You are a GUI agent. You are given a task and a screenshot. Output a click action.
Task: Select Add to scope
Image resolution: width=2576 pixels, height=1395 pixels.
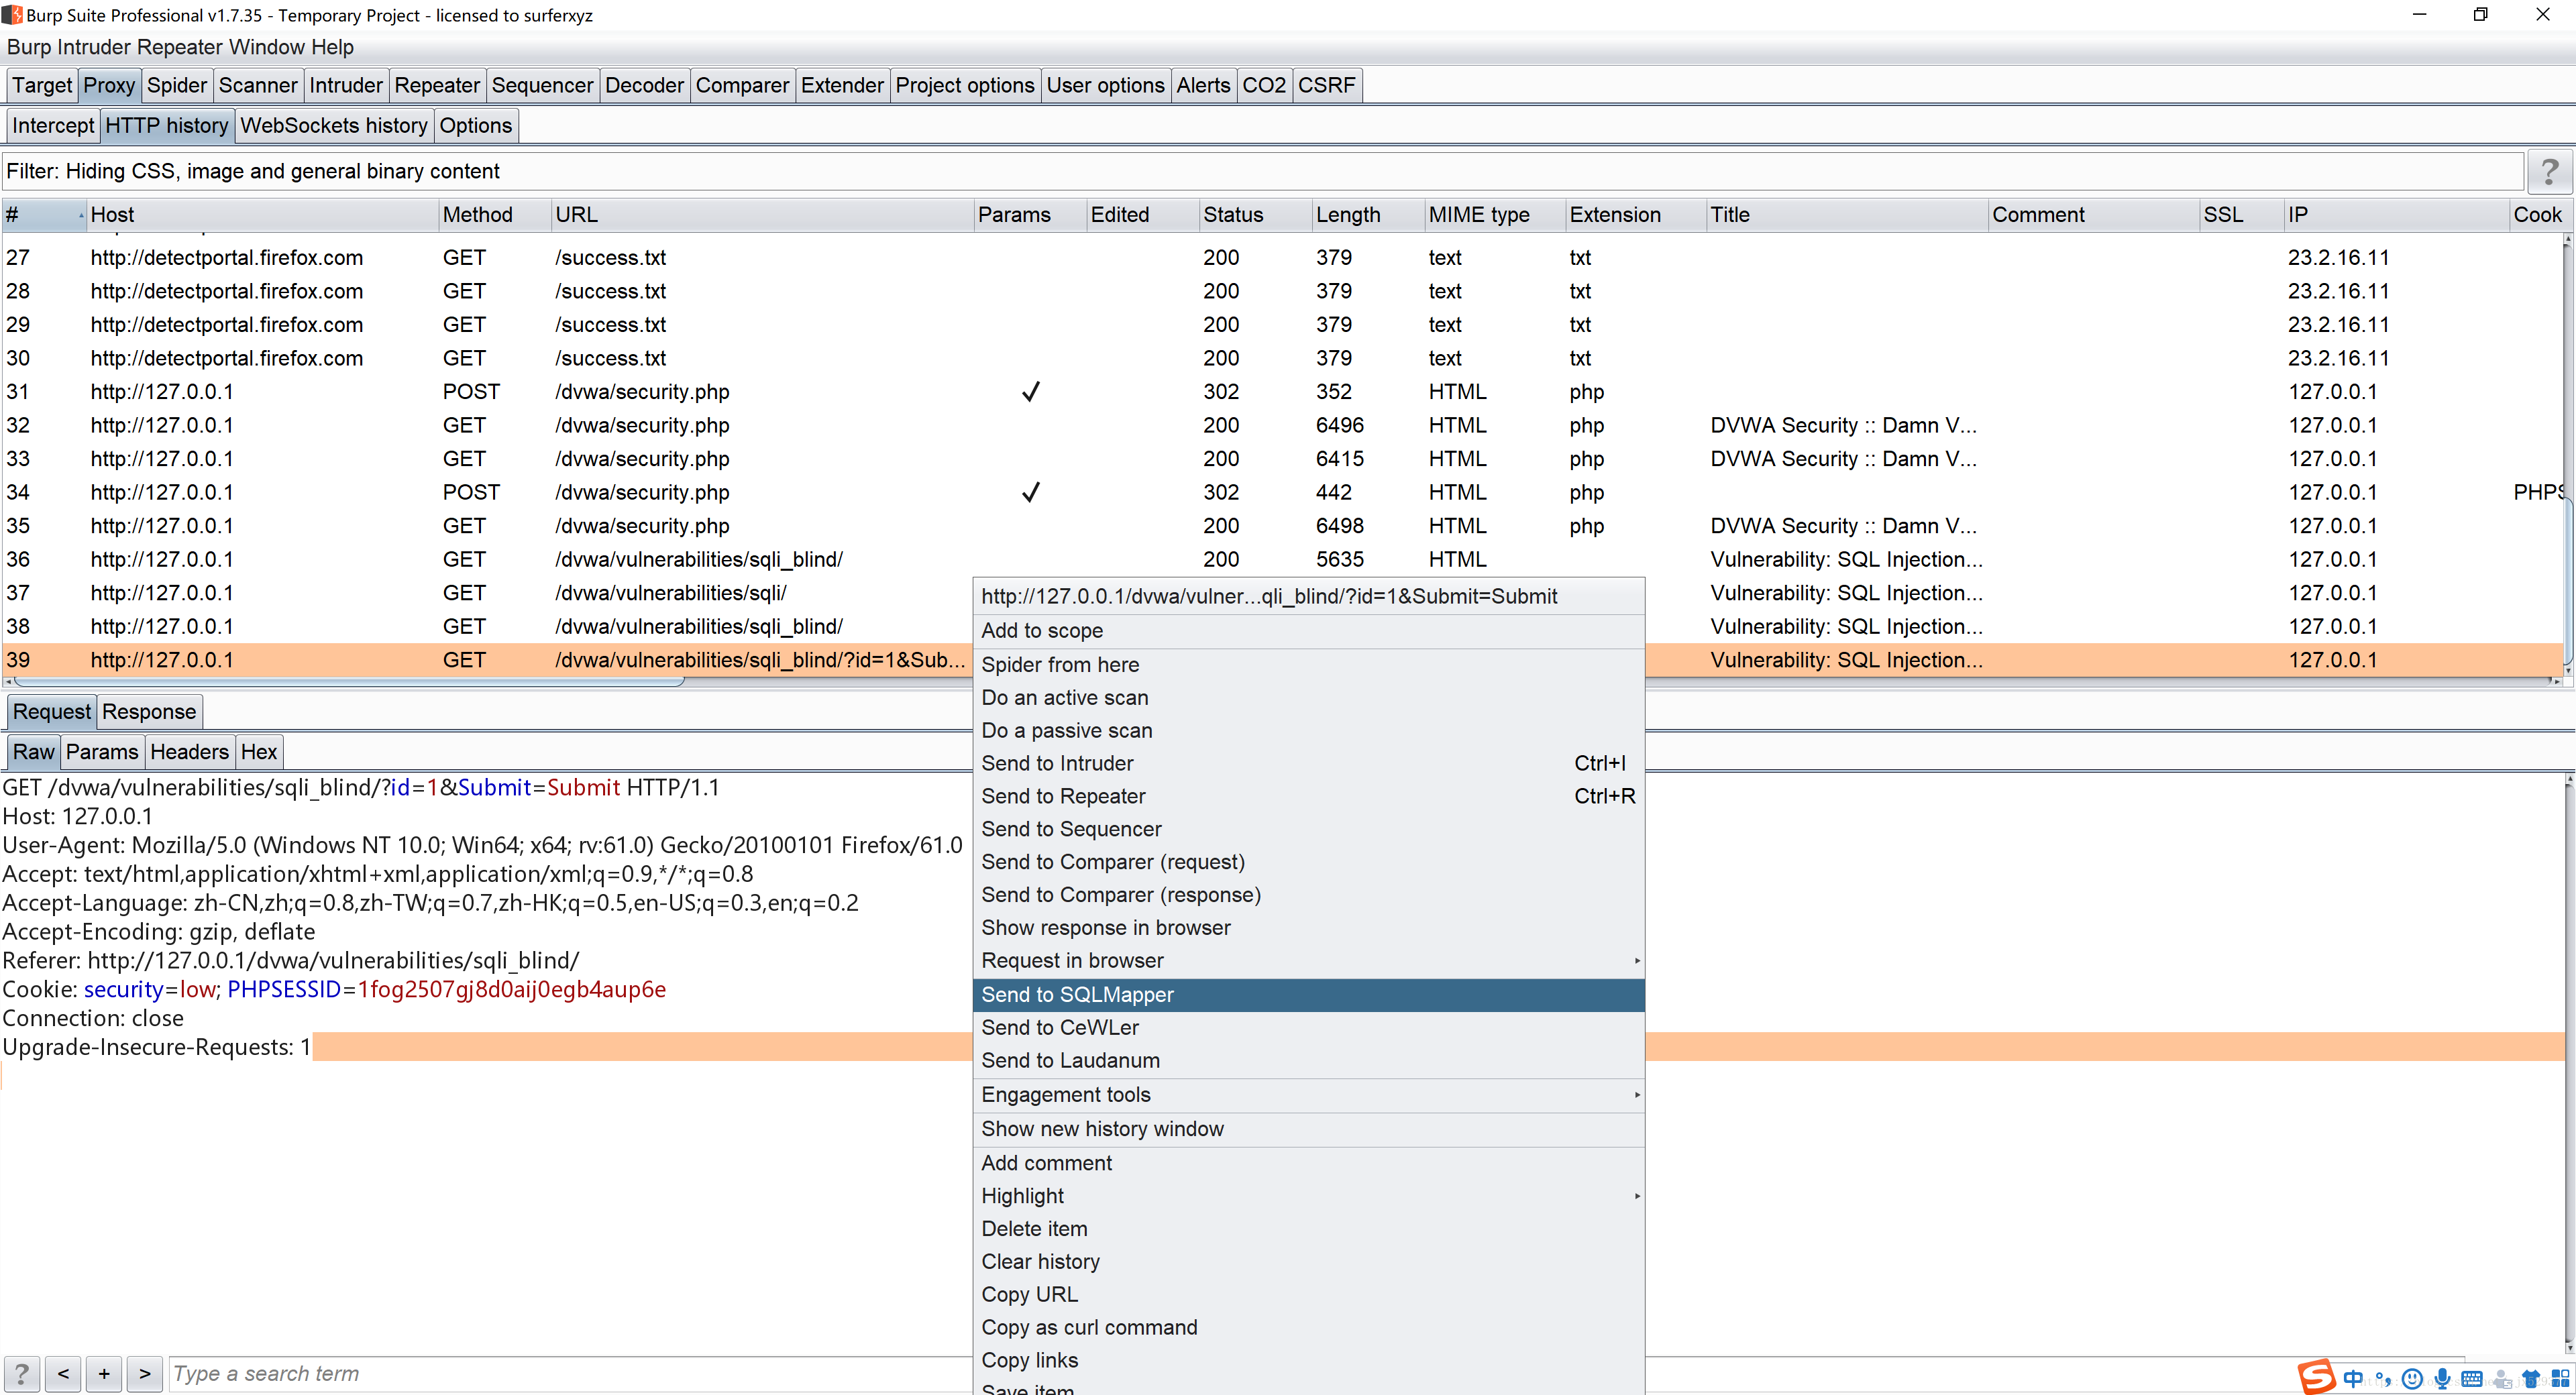click(x=1308, y=630)
